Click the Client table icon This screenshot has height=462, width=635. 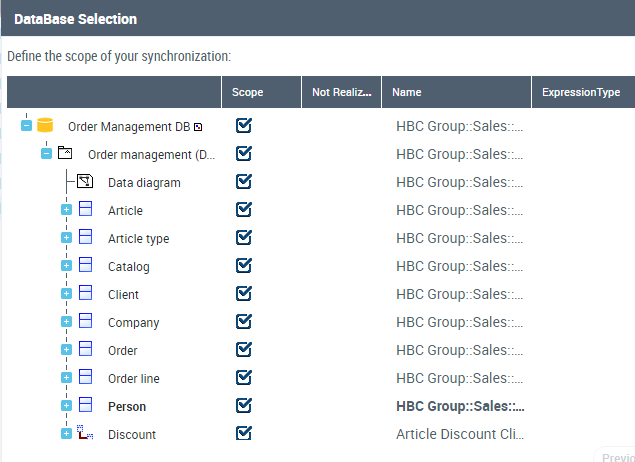85,294
